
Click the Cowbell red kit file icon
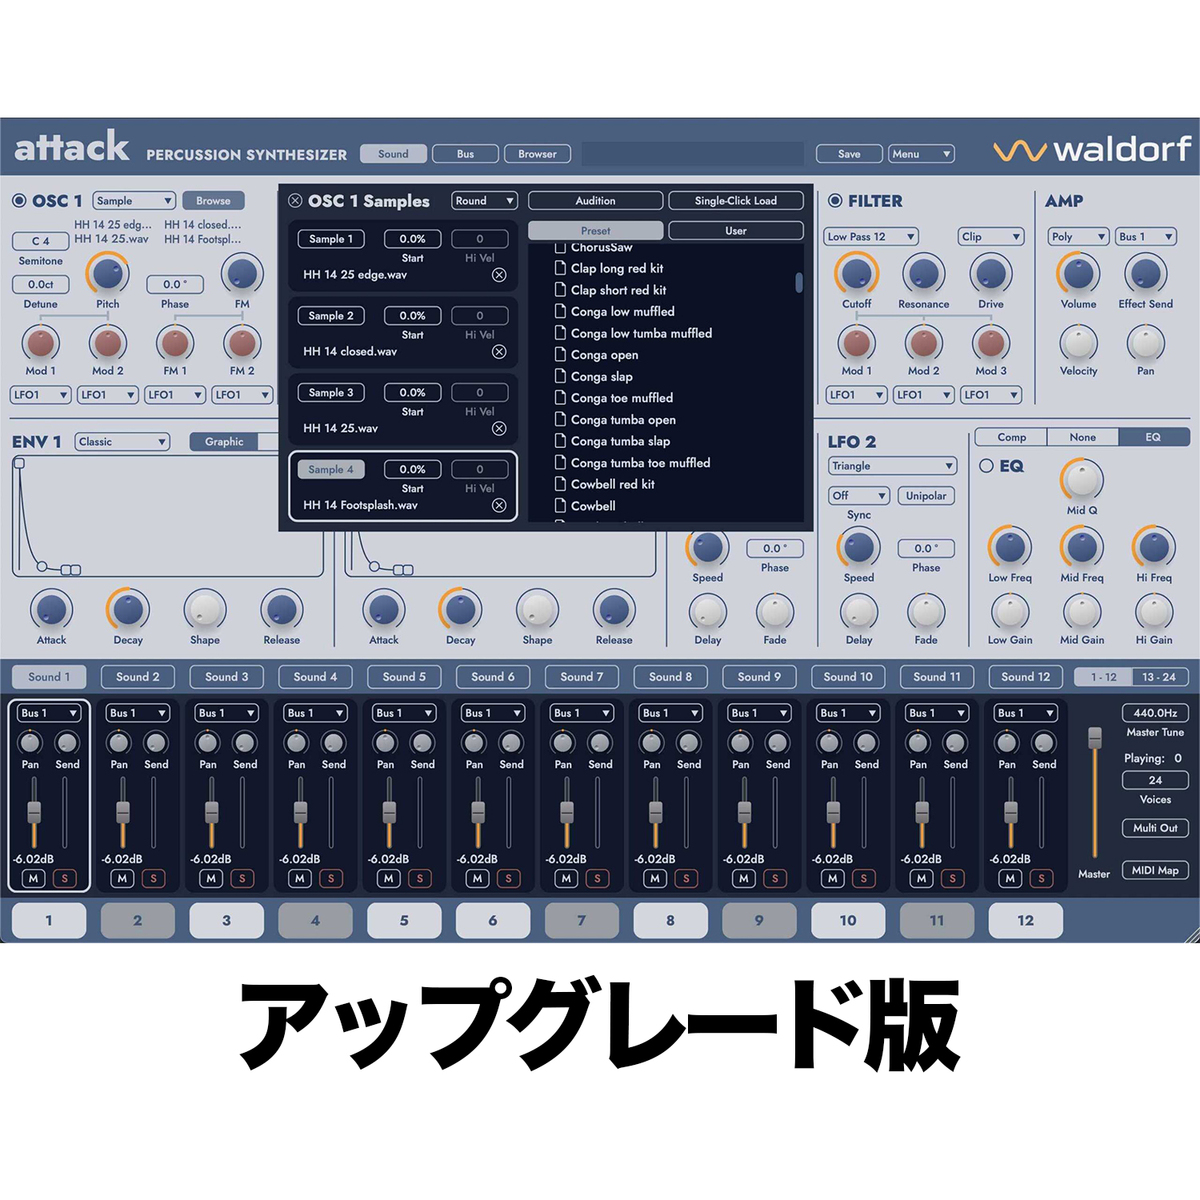pos(561,484)
